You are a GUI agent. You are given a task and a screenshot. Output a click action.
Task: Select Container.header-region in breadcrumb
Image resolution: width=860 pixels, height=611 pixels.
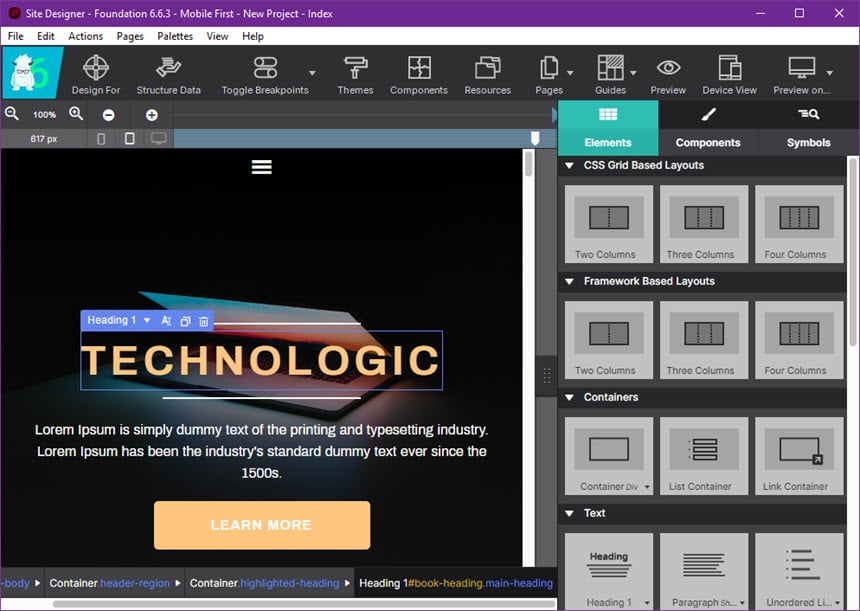pos(109,583)
